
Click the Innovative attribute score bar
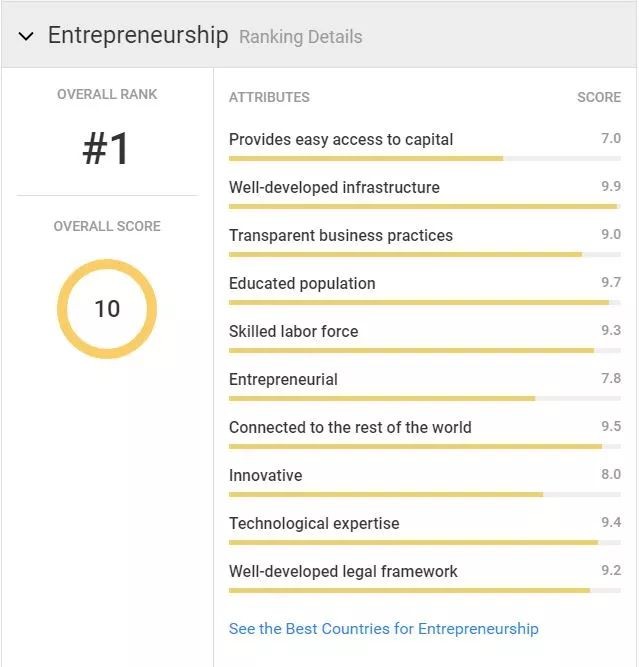pyautogui.click(x=424, y=494)
